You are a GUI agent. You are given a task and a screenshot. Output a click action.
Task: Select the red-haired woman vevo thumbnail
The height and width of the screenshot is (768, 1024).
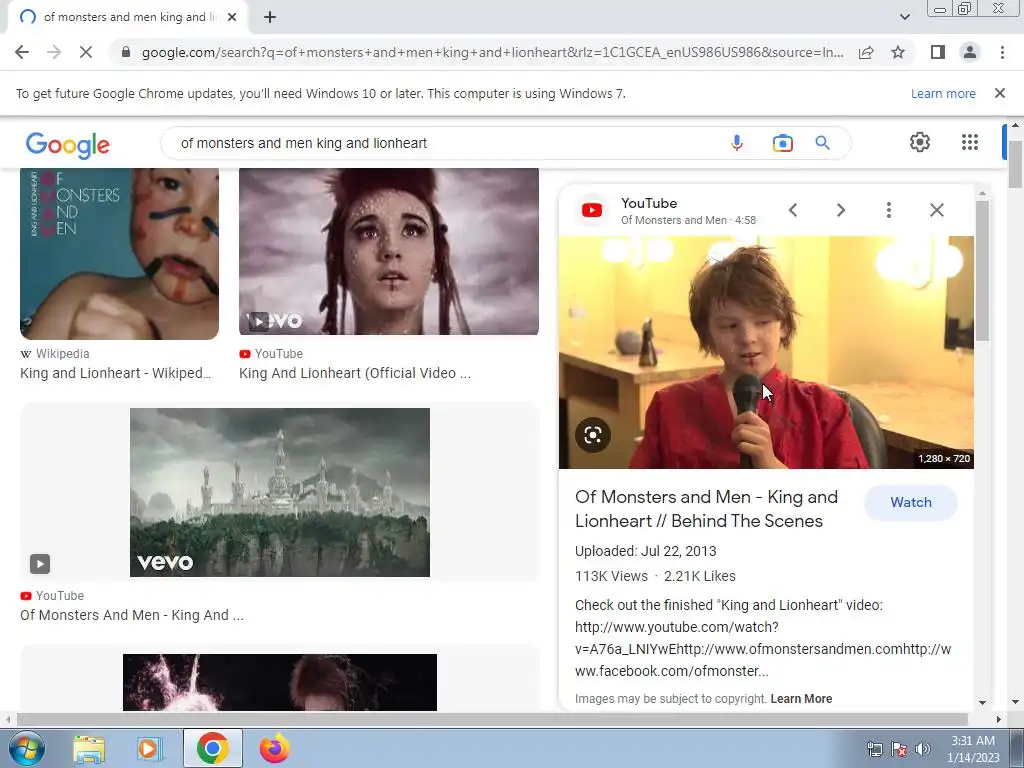tap(389, 251)
